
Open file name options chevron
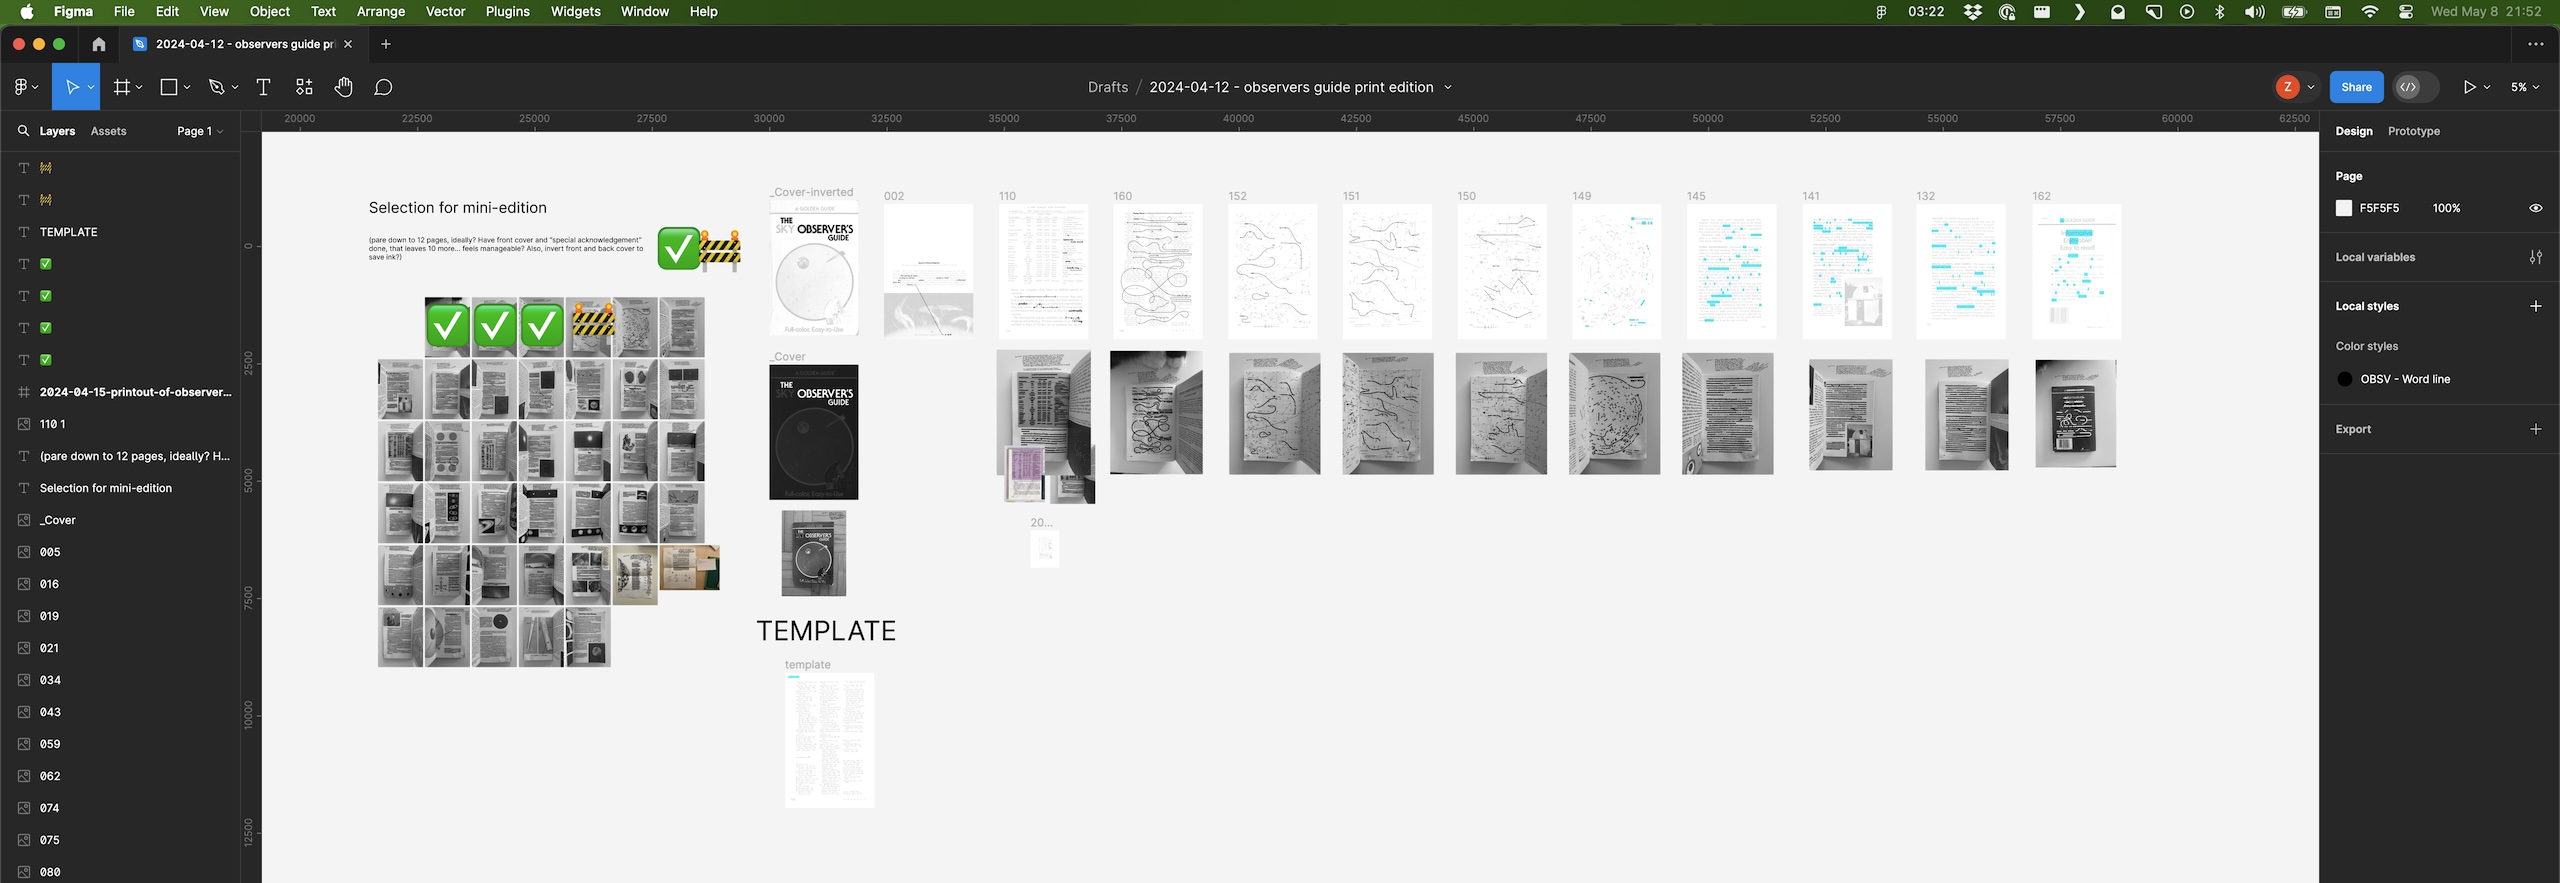tap(1447, 88)
